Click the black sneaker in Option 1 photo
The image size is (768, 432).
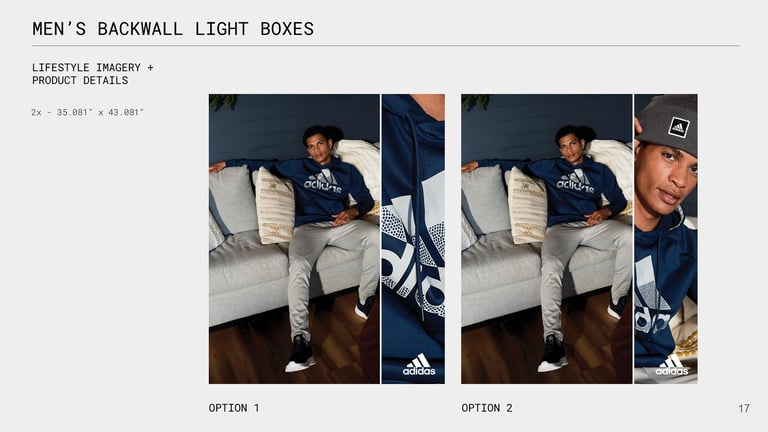[x=300, y=354]
